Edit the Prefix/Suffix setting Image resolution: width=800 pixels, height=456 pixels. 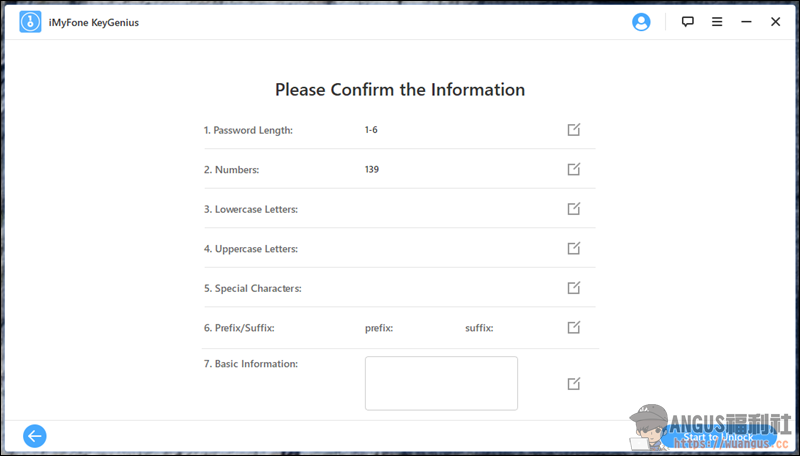(574, 327)
